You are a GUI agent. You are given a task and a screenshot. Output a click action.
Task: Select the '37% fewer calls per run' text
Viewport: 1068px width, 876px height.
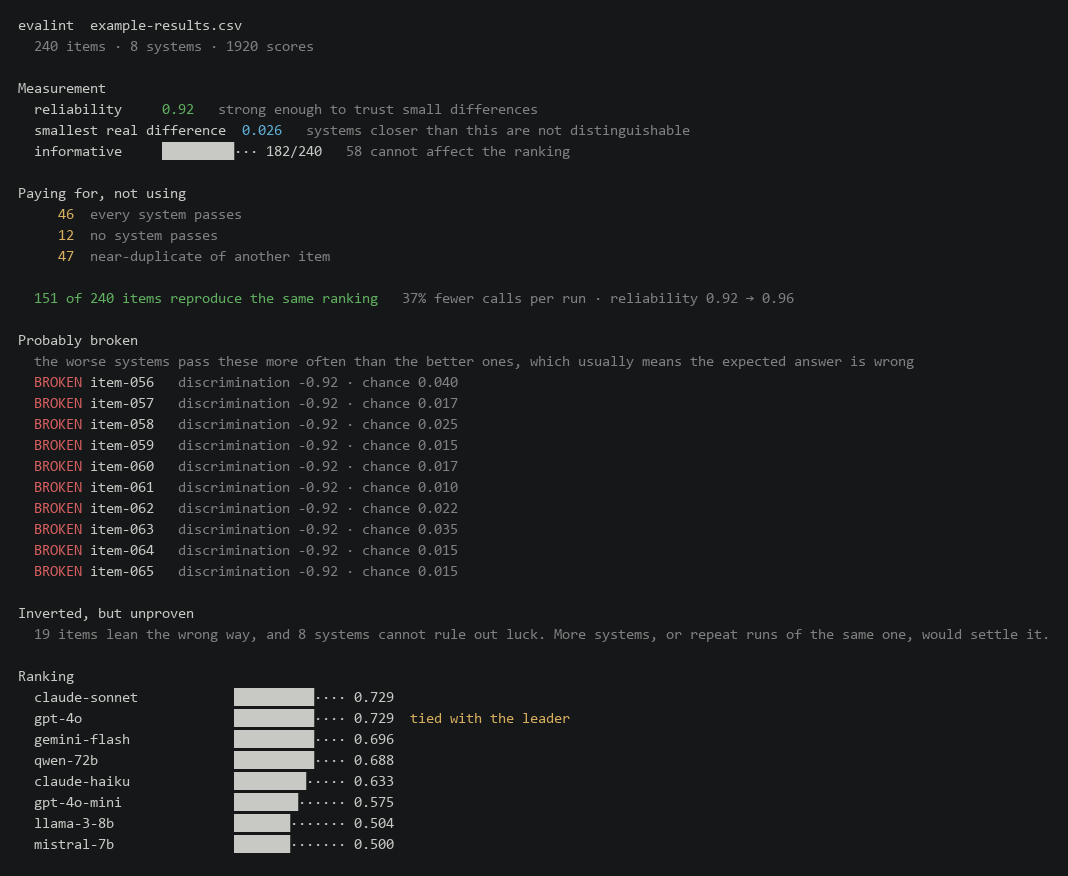coord(494,298)
